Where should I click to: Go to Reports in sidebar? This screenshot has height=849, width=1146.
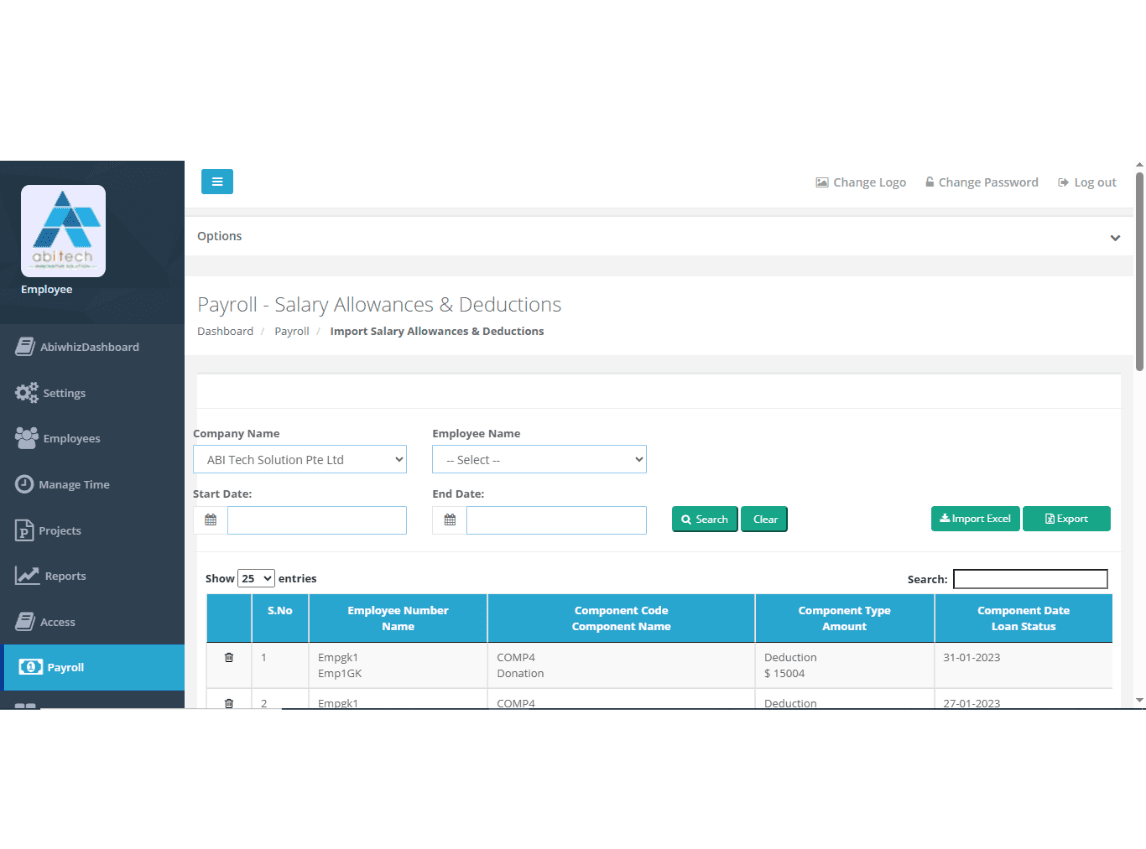coord(65,576)
